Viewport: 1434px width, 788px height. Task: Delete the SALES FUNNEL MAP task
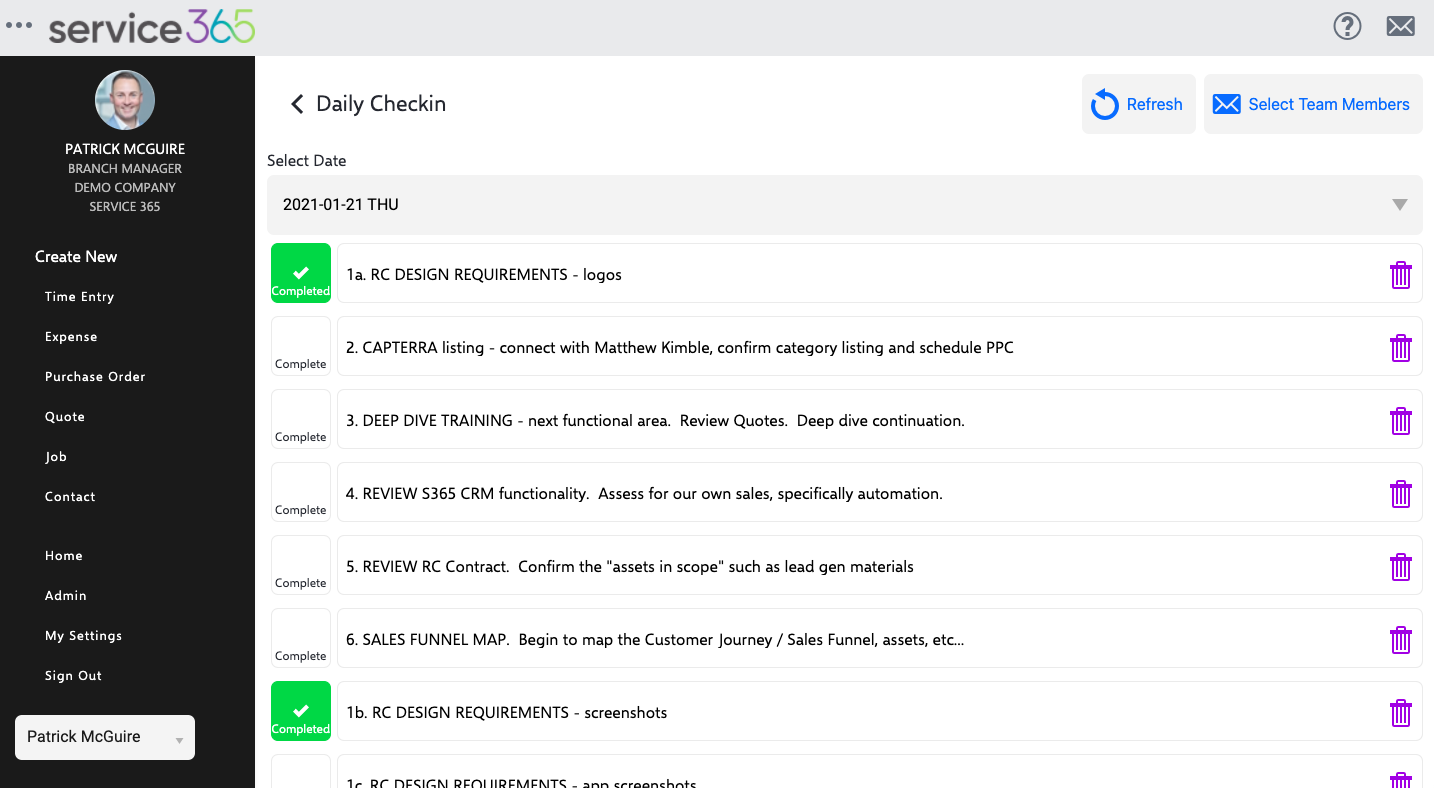[1400, 639]
